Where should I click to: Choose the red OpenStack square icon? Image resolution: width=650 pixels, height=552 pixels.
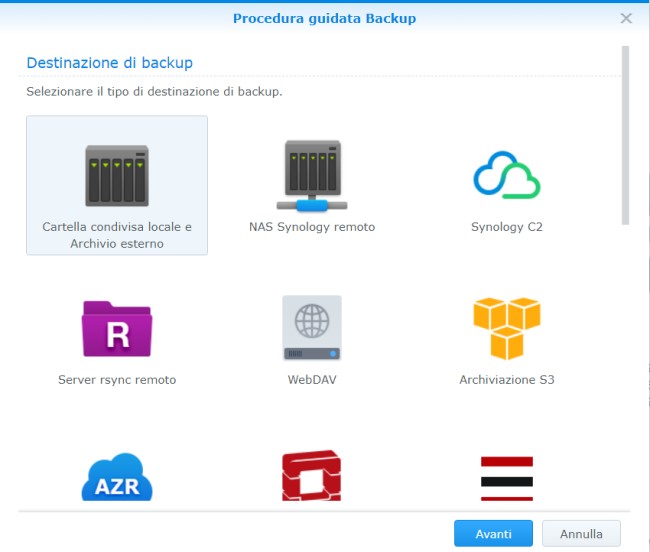[312, 476]
